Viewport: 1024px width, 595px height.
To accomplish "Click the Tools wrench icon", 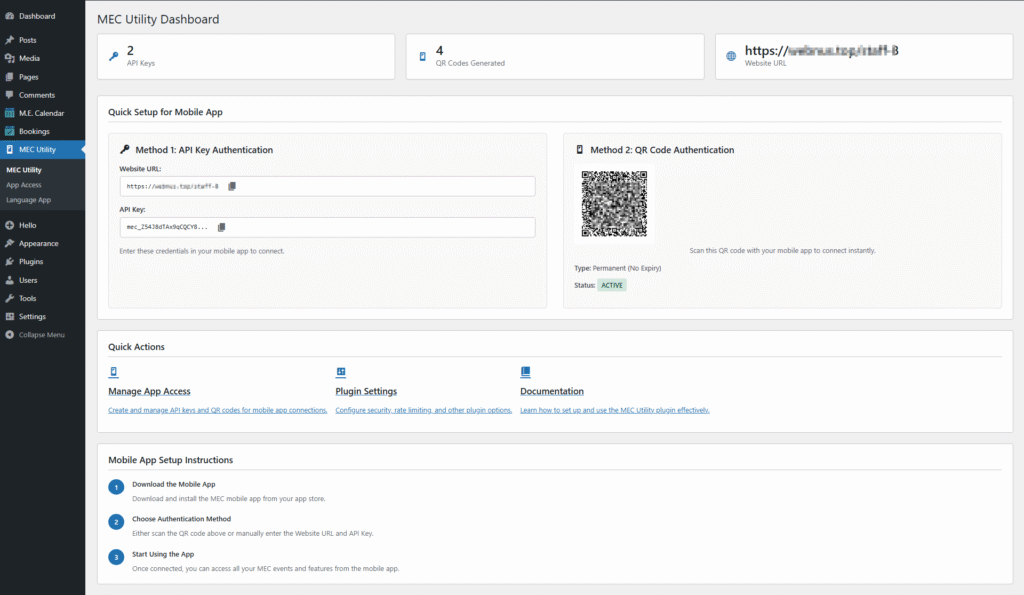I will [x=10, y=298].
